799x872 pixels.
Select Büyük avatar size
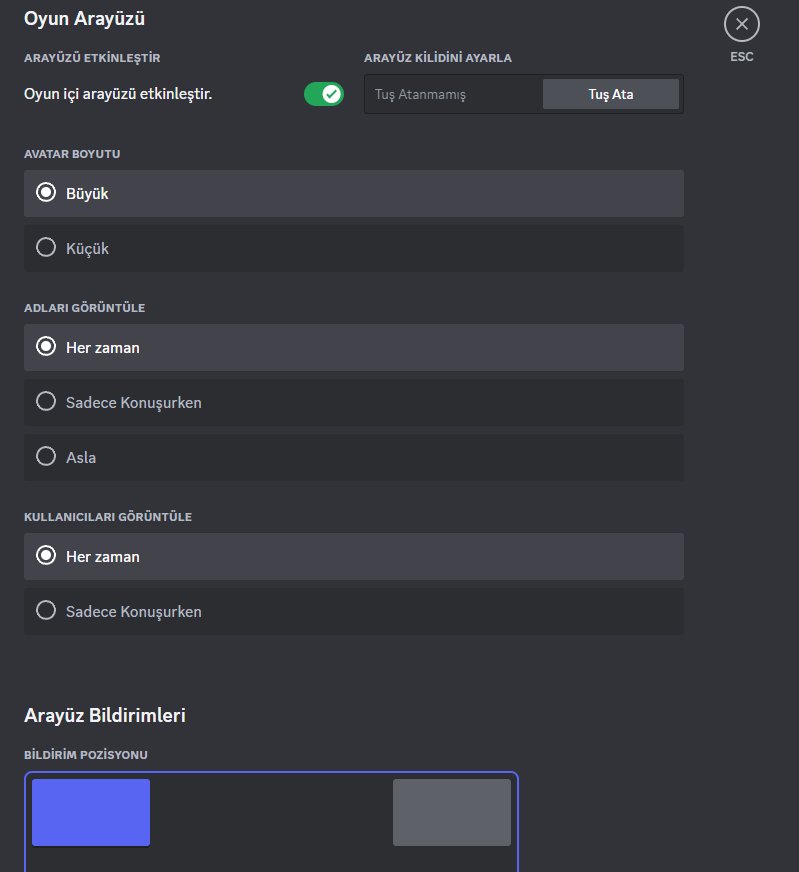click(354, 194)
